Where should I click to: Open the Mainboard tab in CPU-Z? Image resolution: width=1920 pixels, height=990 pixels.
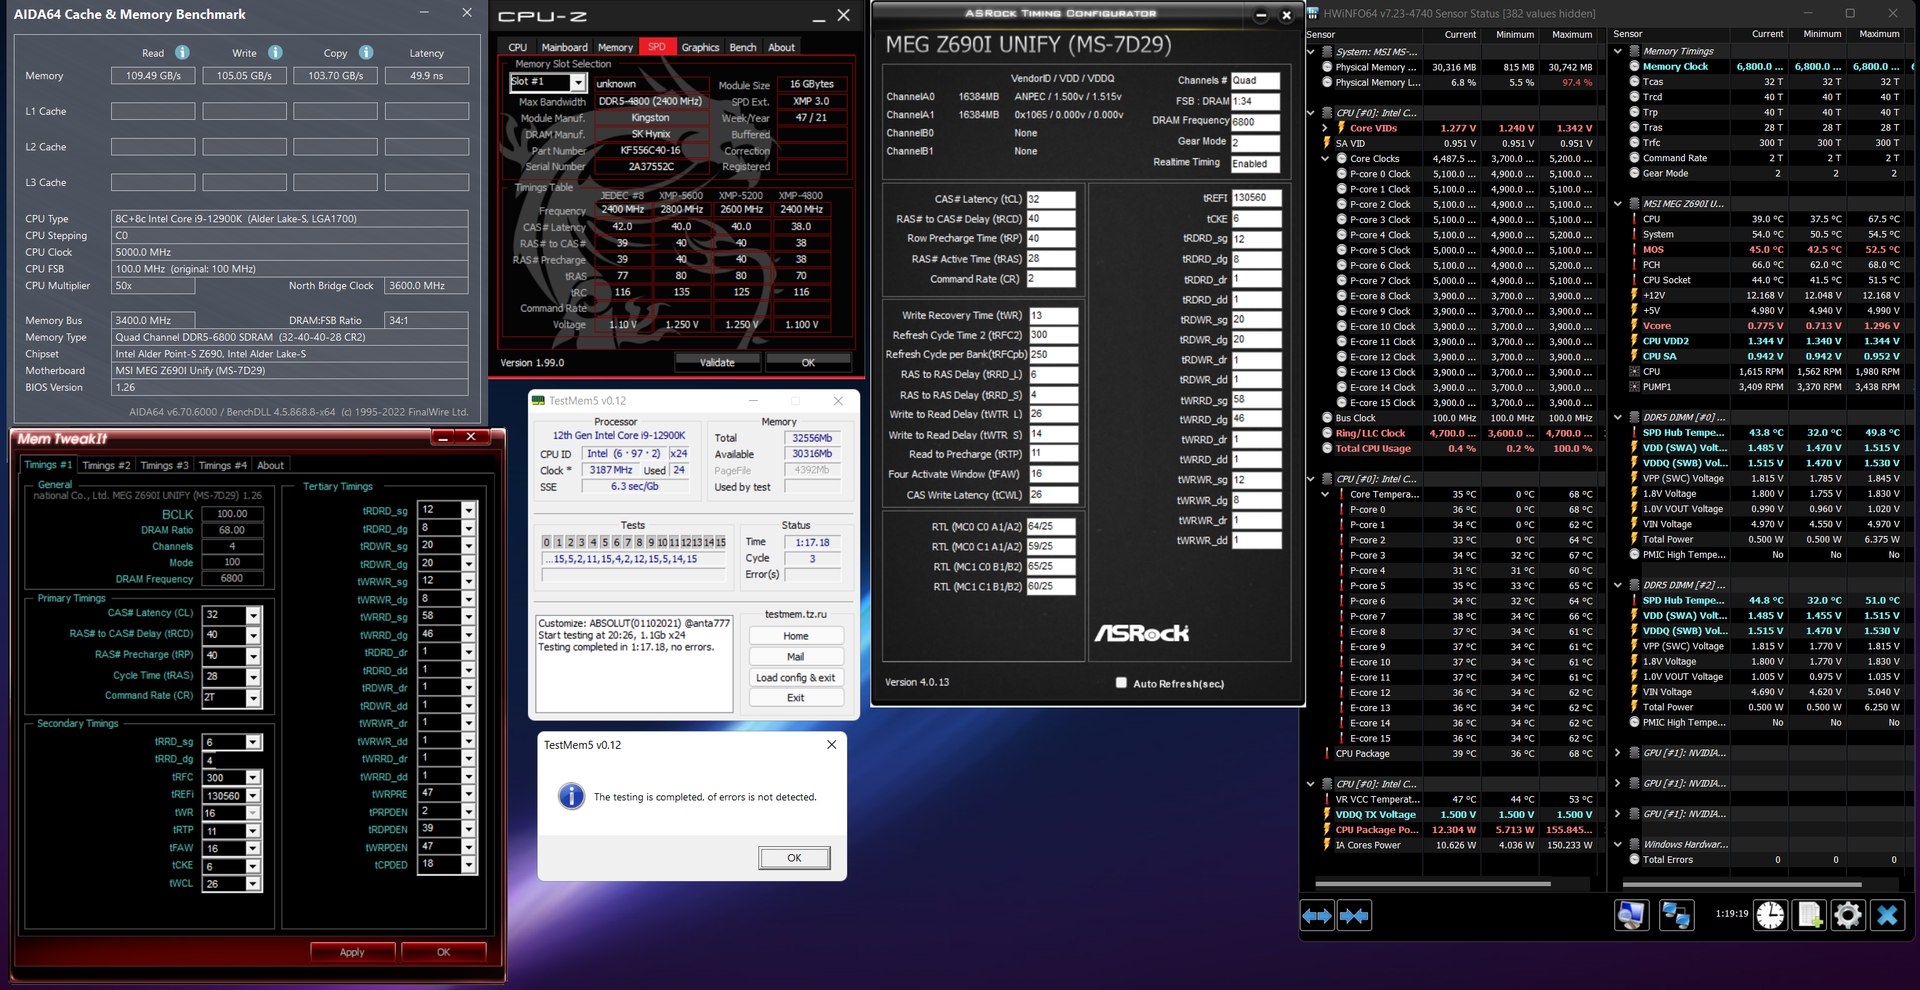point(564,47)
